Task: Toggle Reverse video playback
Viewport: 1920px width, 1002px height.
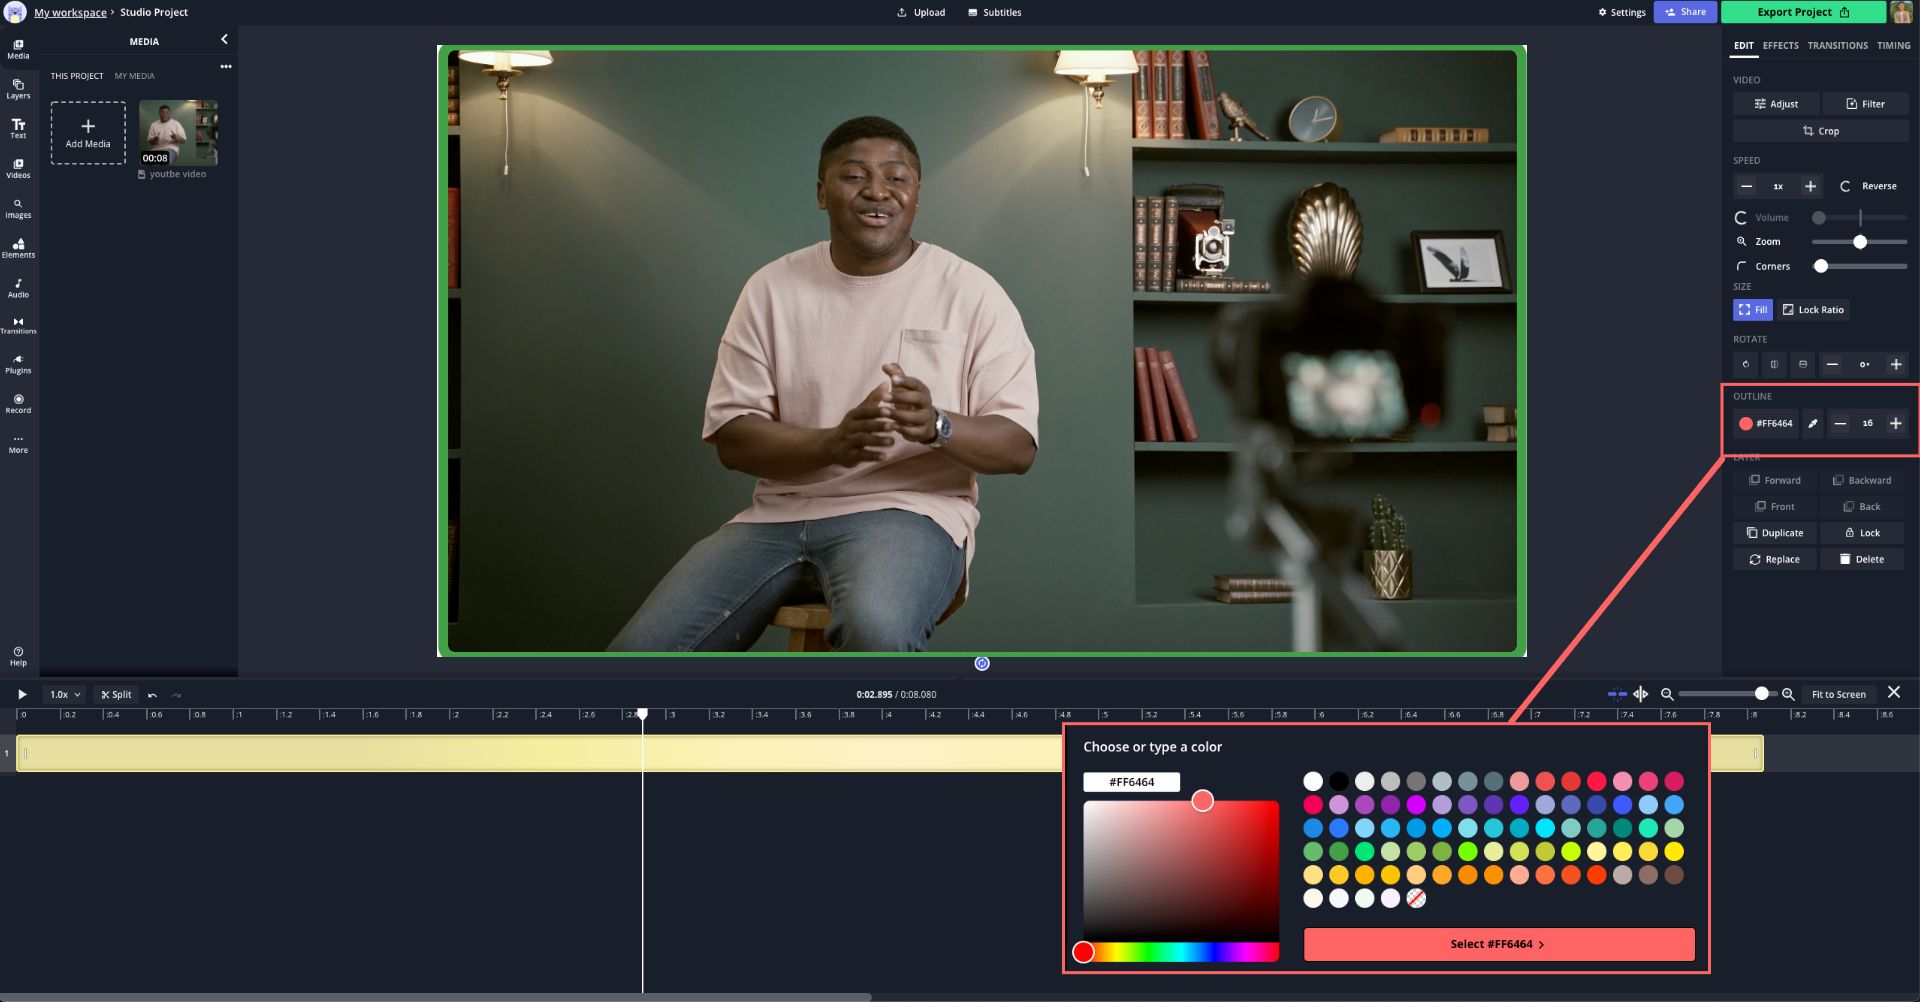Action: point(1868,187)
